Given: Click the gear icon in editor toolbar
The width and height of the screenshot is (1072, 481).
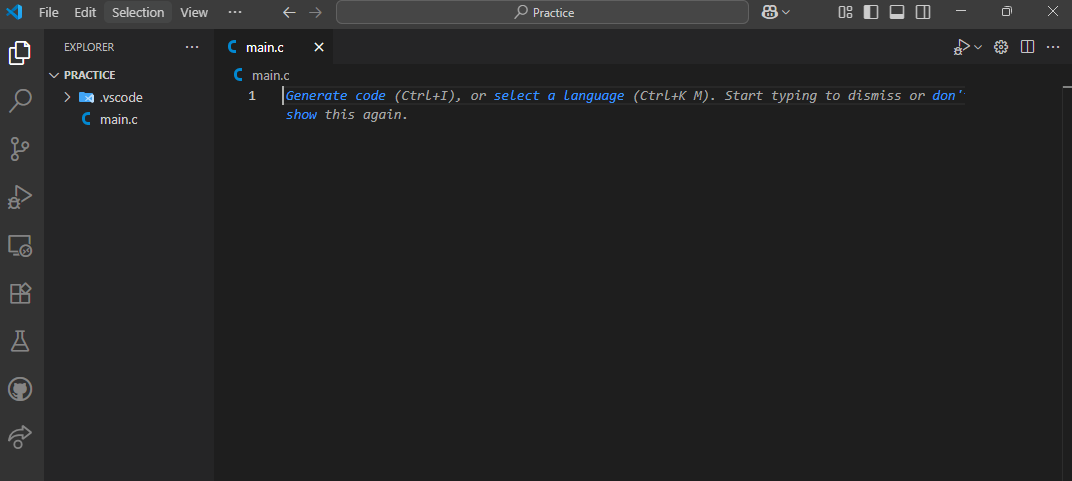Looking at the screenshot, I should tap(1000, 47).
